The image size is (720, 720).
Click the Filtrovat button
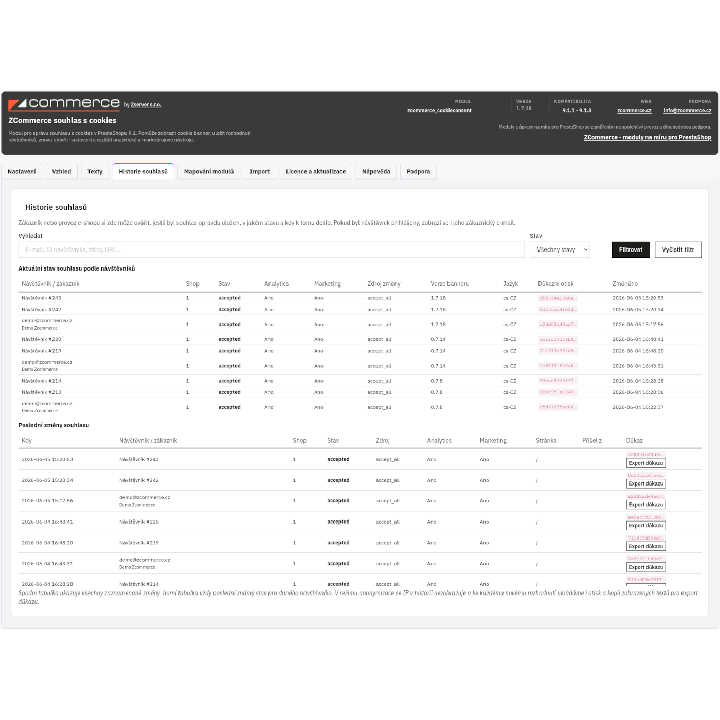(630, 249)
